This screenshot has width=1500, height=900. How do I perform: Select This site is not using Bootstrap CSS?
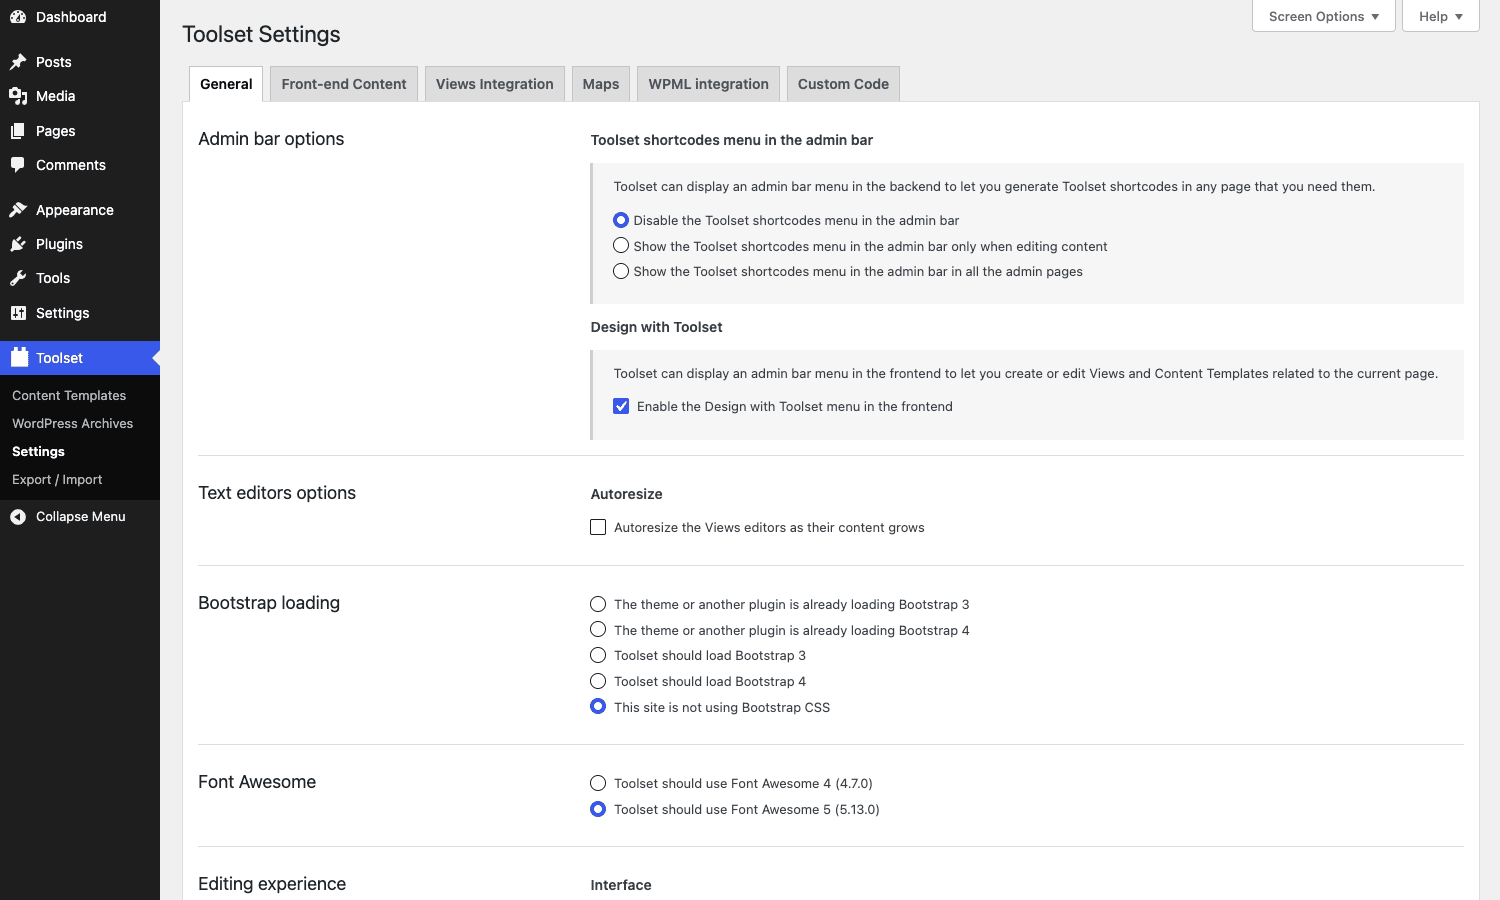598,707
